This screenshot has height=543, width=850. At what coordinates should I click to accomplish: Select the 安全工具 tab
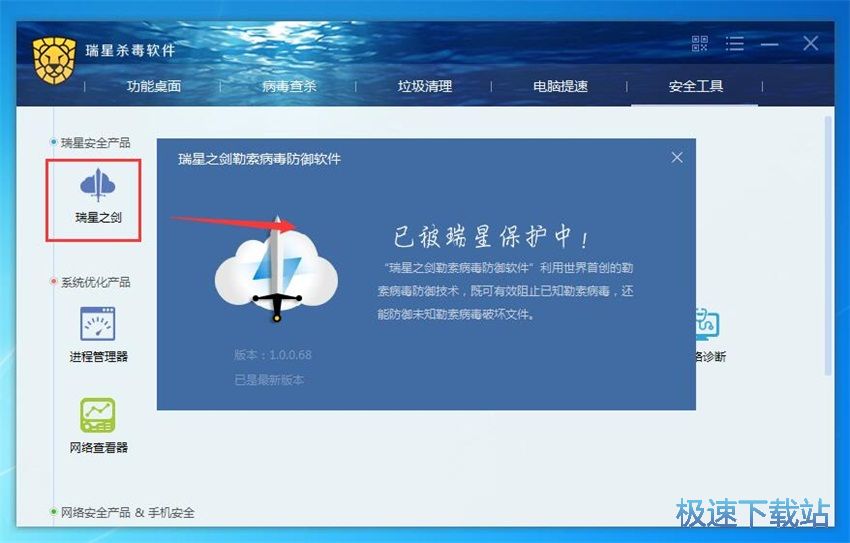point(696,86)
